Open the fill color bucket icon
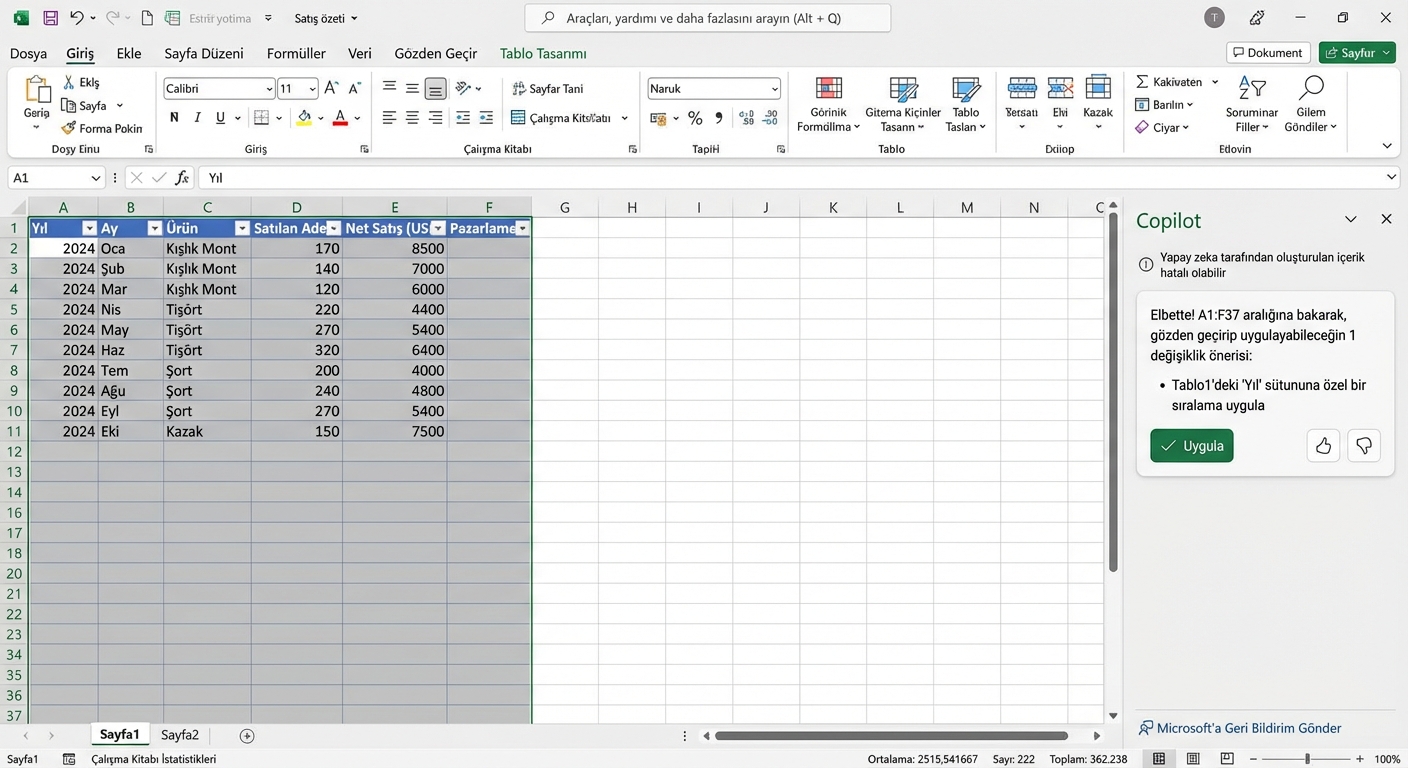This screenshot has width=1408, height=768. click(305, 117)
